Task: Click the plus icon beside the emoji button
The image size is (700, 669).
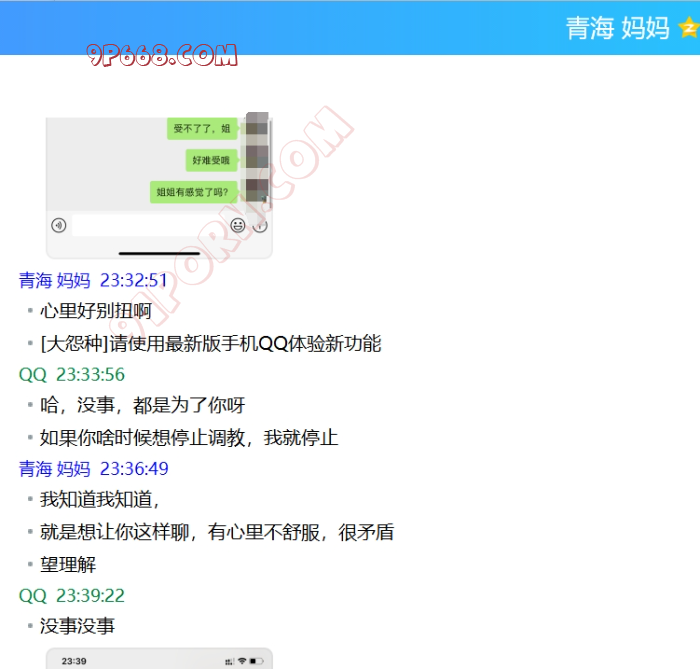Action: (x=260, y=225)
